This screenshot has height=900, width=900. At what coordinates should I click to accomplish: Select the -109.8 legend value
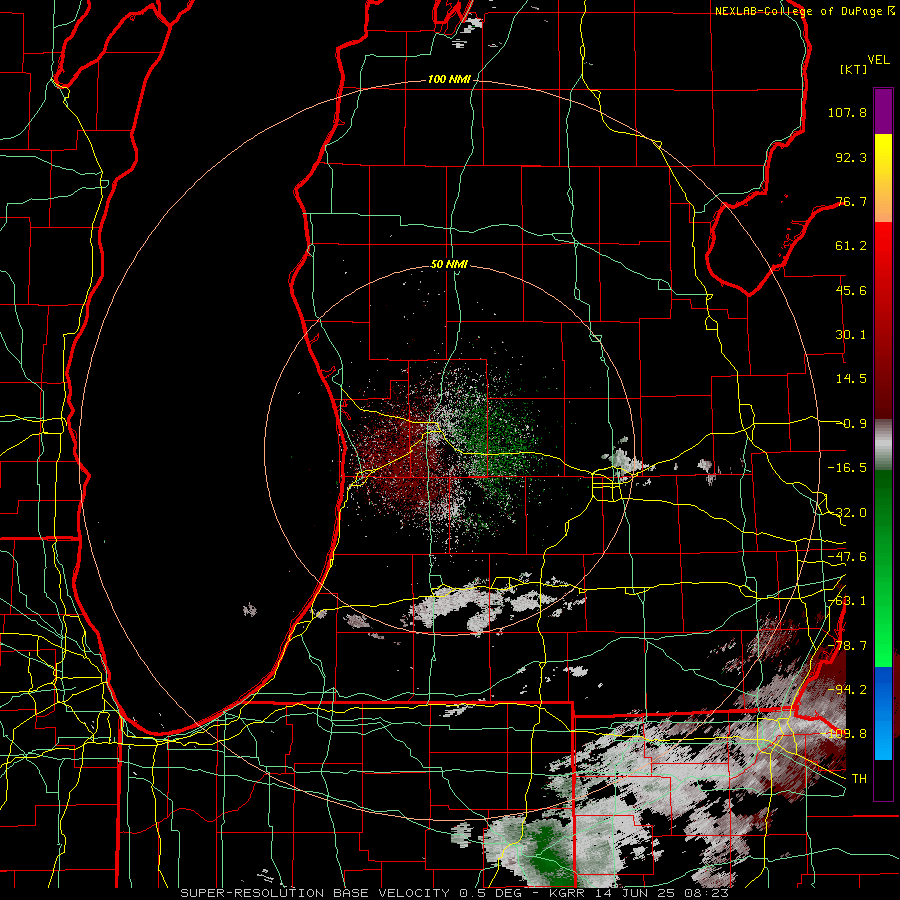(x=845, y=734)
